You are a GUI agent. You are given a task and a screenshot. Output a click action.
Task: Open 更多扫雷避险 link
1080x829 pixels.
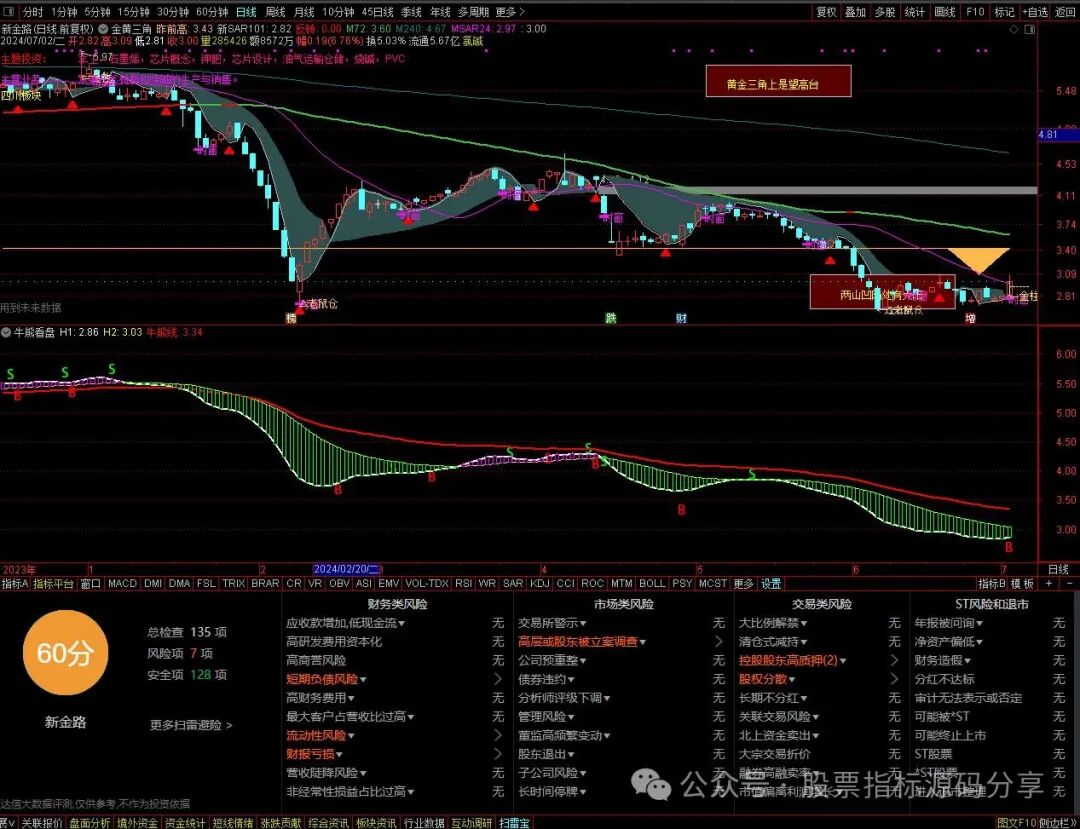[x=191, y=725]
